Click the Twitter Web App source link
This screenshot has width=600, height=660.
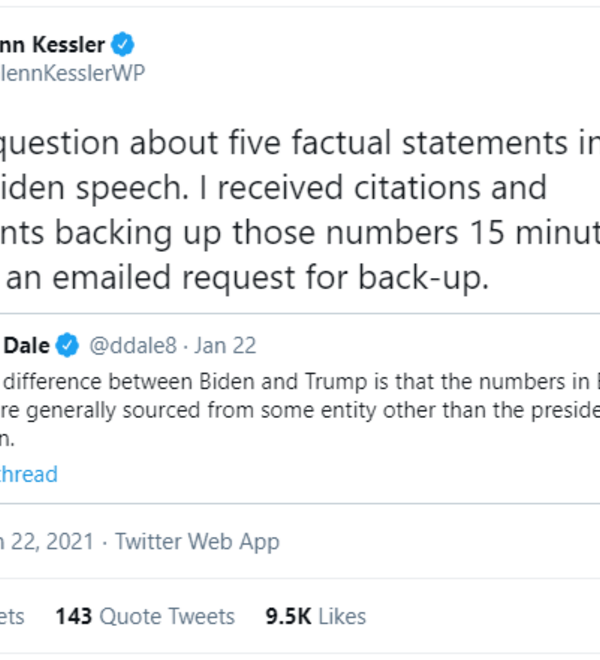coord(197,542)
